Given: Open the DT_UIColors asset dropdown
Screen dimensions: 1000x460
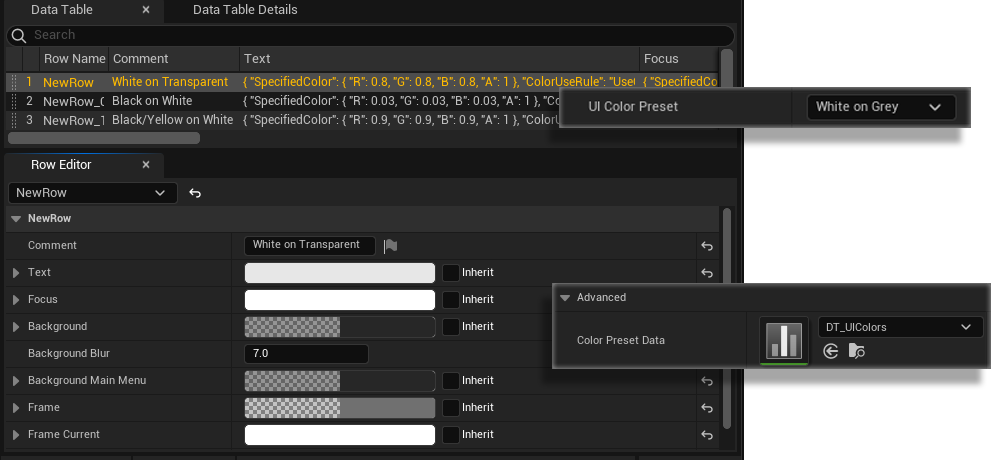Looking at the screenshot, I should [x=899, y=327].
